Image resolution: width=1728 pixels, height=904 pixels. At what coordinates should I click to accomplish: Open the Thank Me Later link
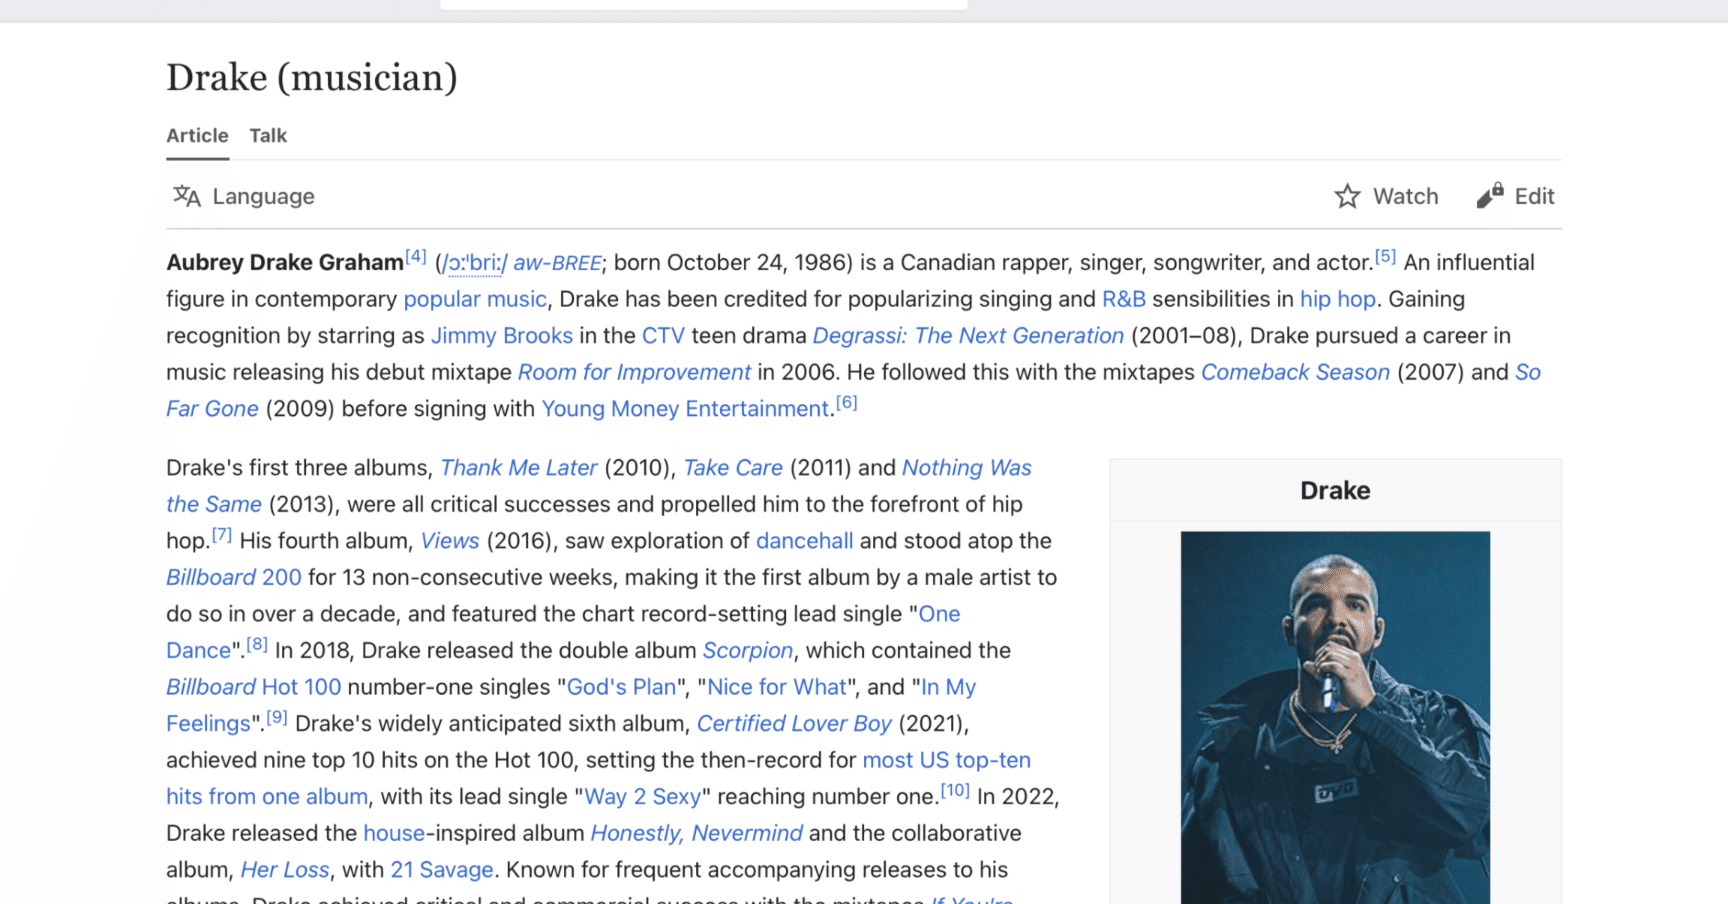tap(519, 467)
